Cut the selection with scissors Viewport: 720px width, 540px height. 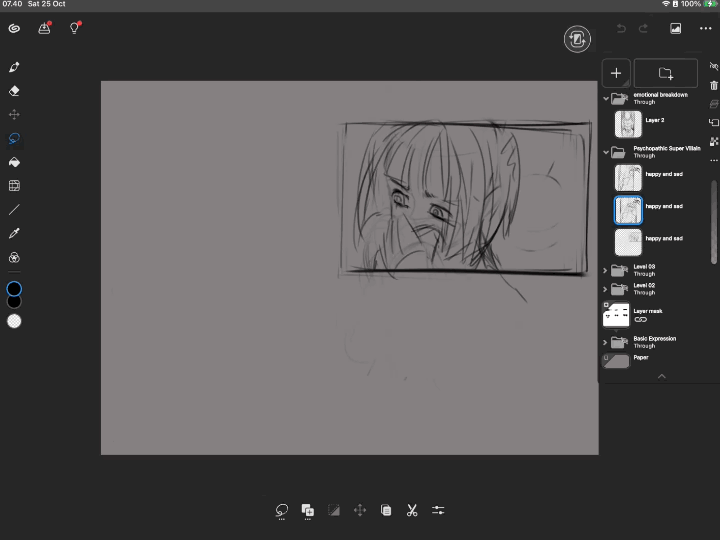(412, 510)
